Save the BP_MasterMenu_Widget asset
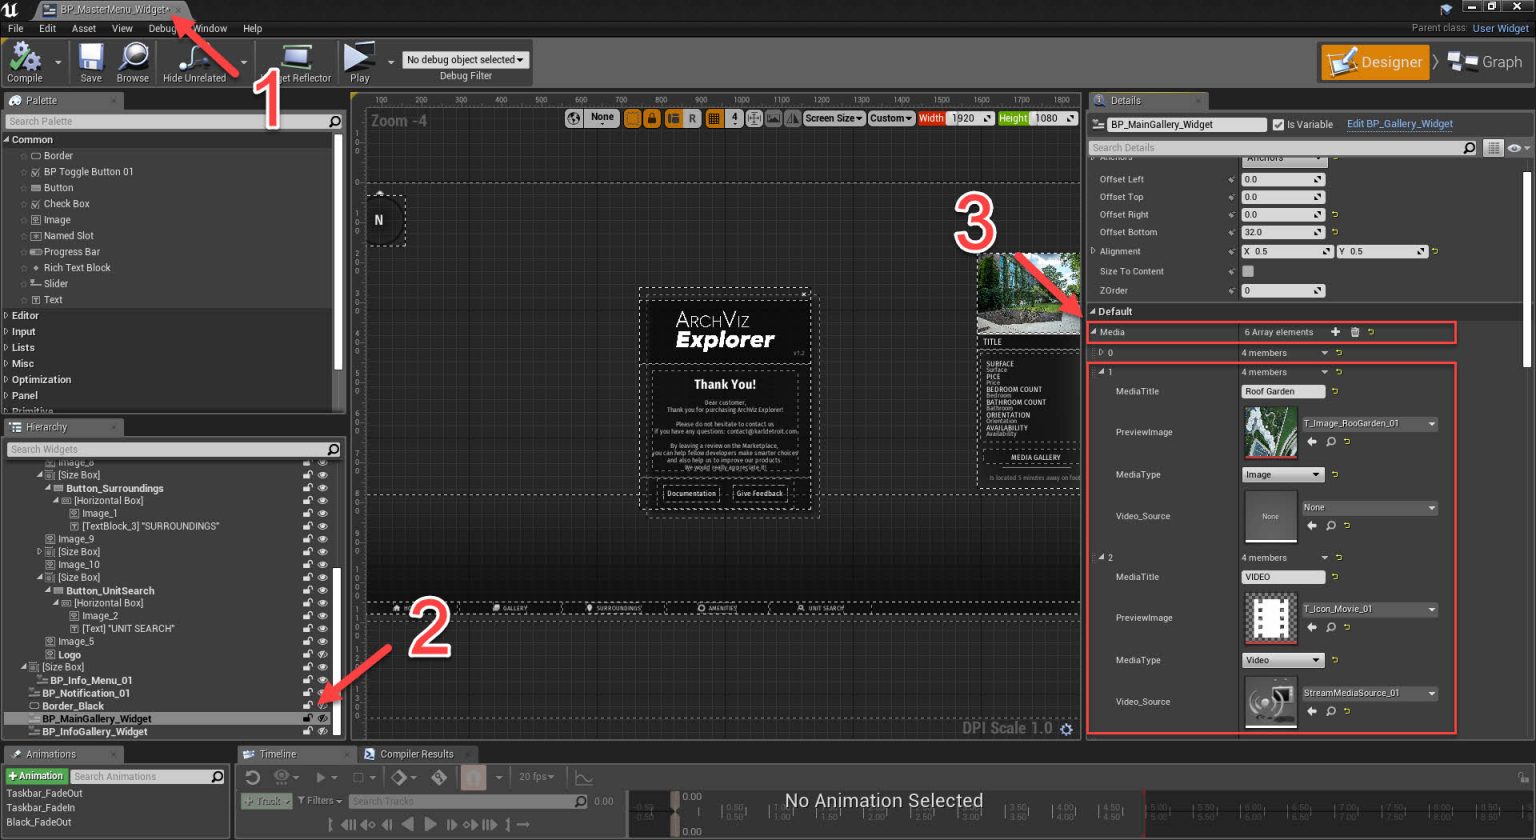Viewport: 1536px width, 840px height. click(90, 61)
